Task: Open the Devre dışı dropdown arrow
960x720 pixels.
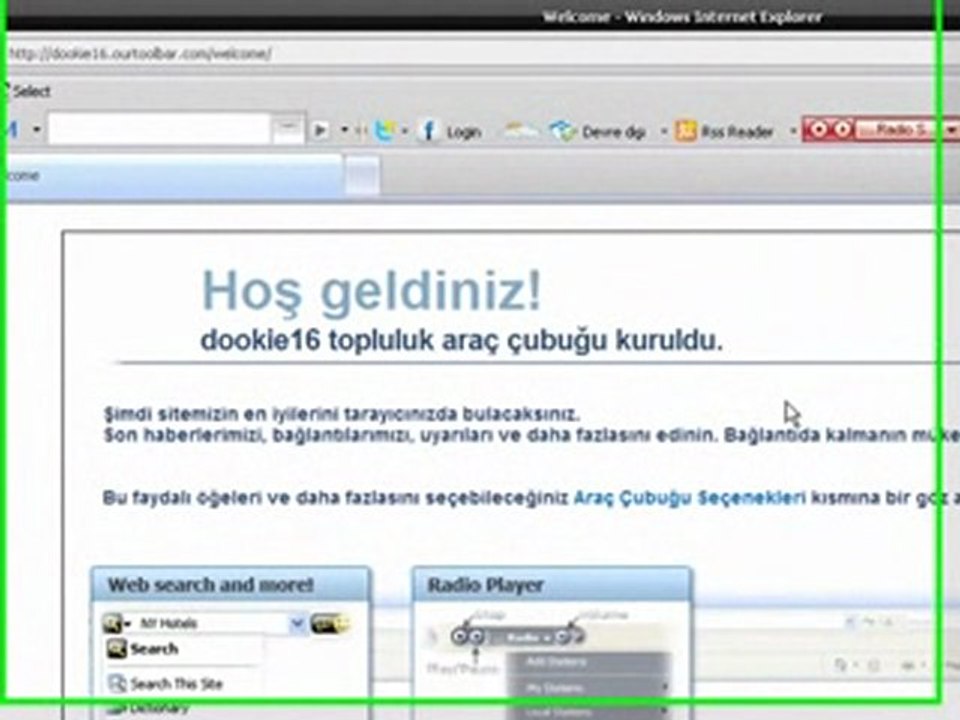Action: click(x=663, y=131)
